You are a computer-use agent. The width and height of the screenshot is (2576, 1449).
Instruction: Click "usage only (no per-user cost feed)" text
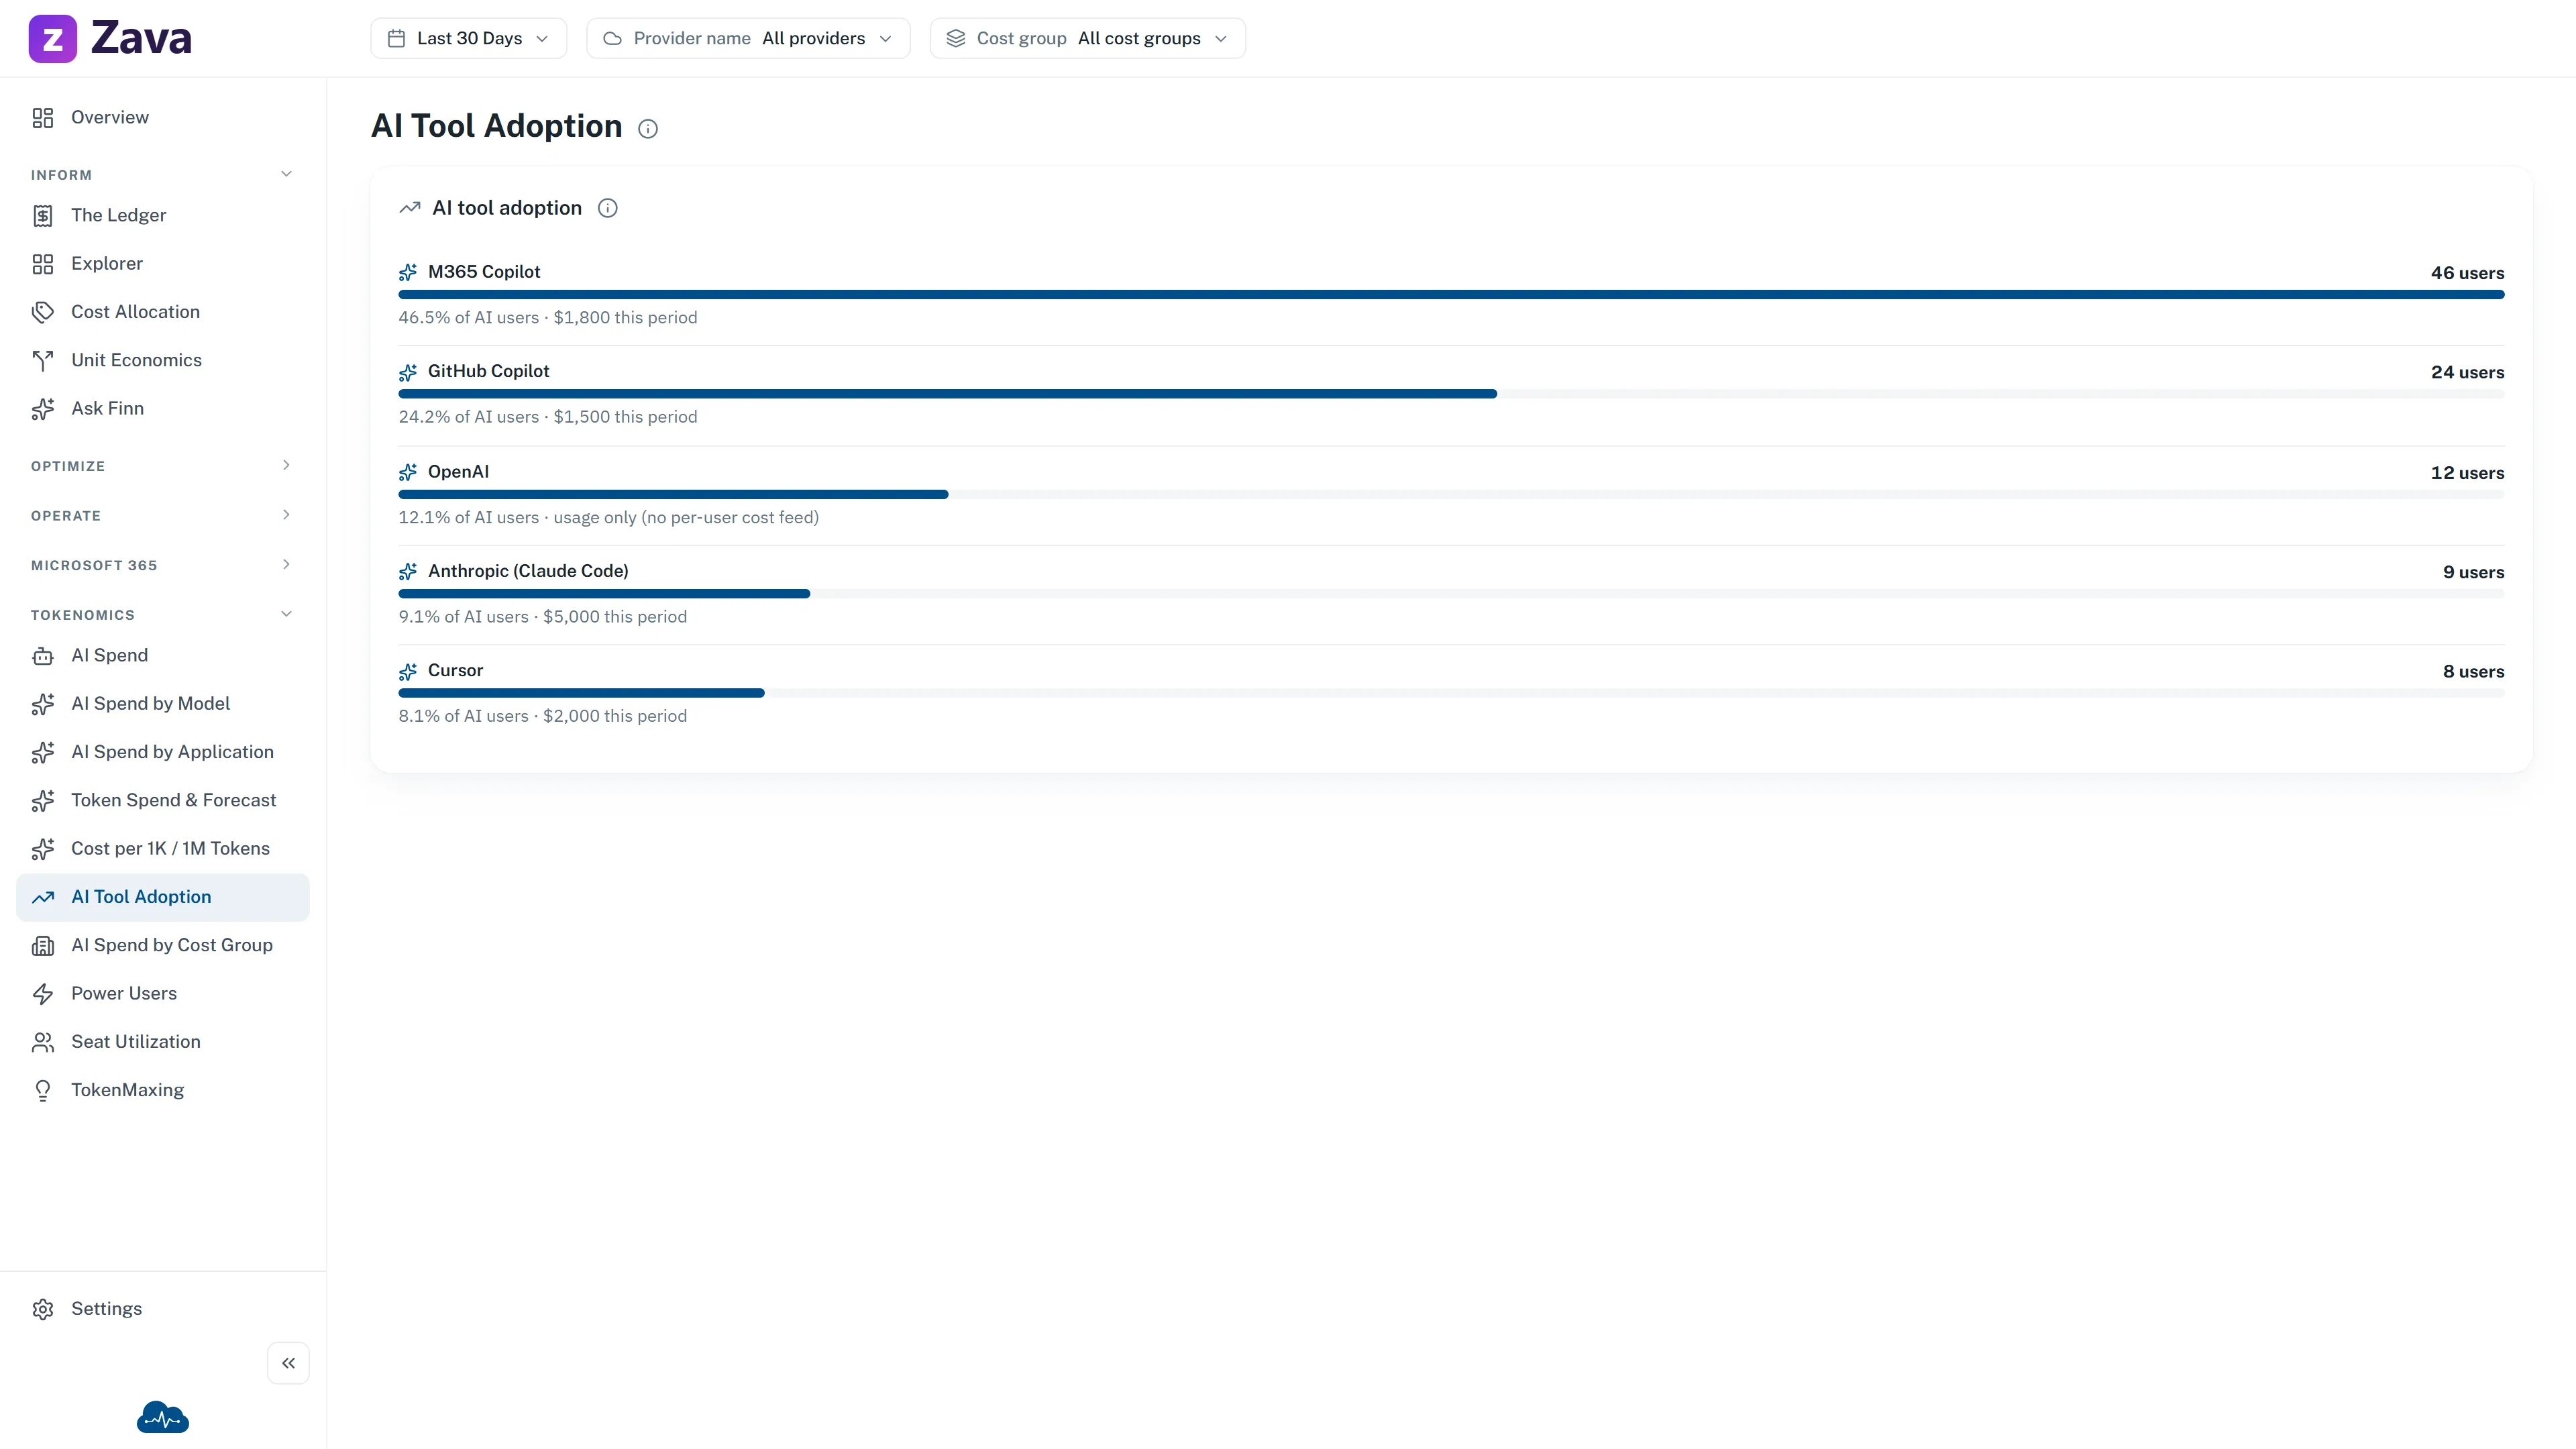(686, 518)
